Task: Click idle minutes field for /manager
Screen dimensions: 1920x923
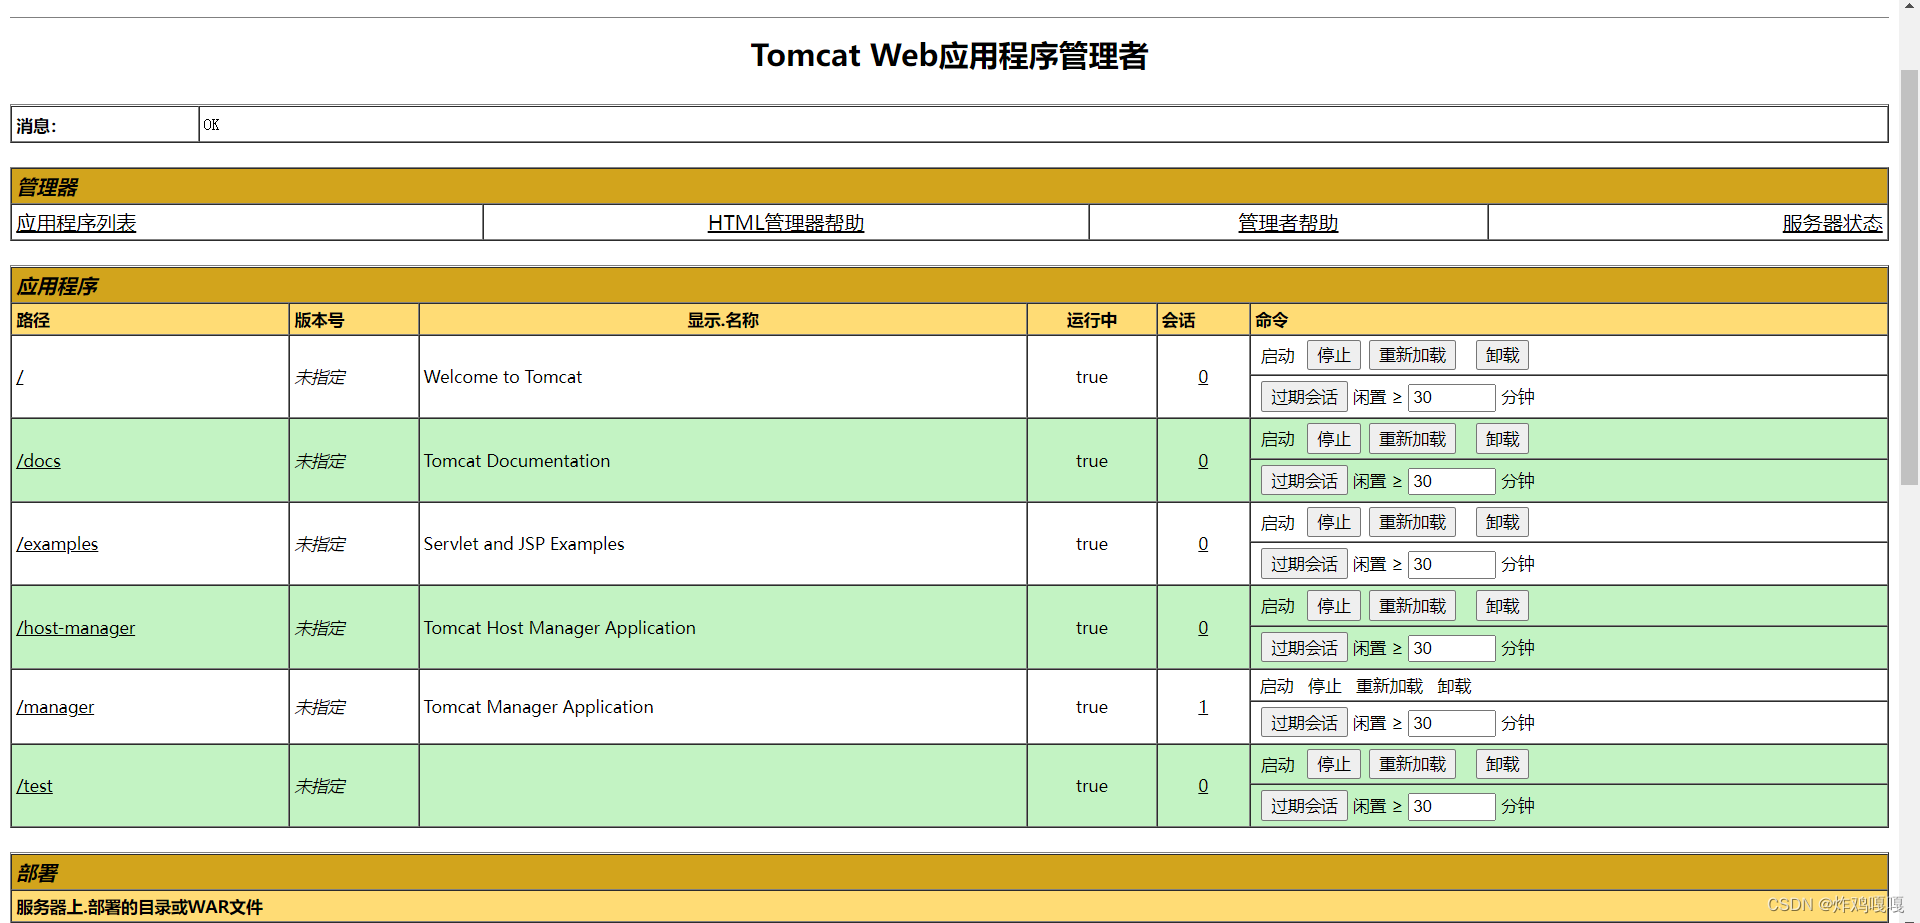Action: coord(1452,723)
